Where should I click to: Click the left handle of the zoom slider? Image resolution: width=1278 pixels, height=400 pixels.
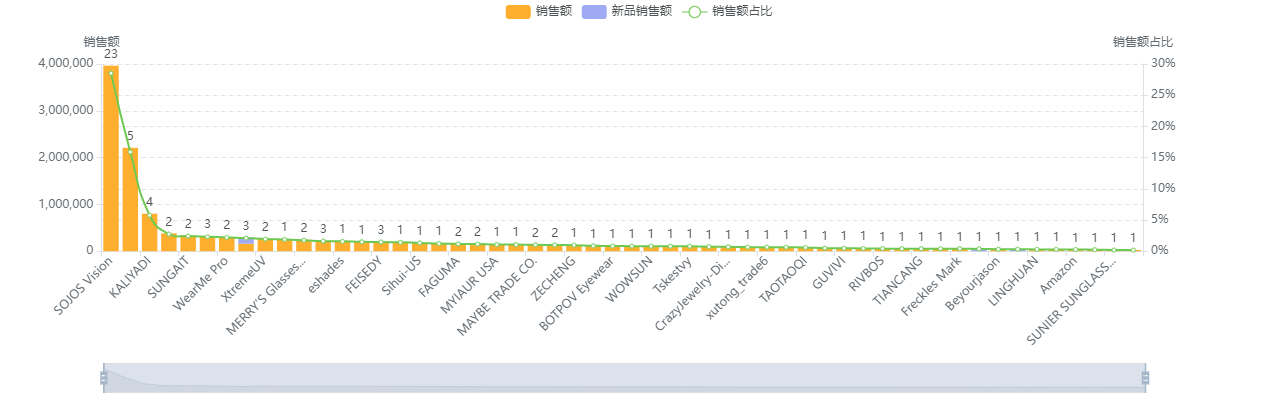[103, 378]
